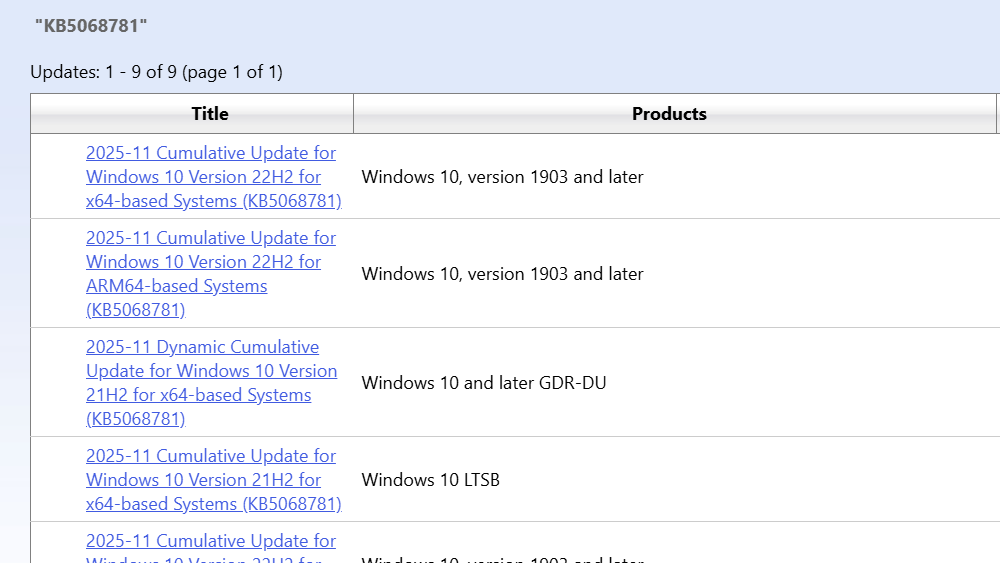This screenshot has height=563, width=1000.
Task: Click the "KB5068781" search term heading
Action: pyautogui.click(x=91, y=25)
